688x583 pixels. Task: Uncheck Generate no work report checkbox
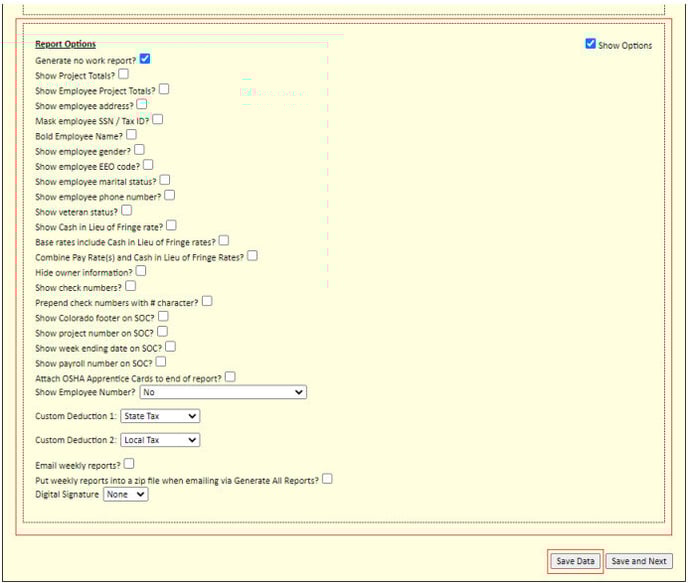(145, 59)
